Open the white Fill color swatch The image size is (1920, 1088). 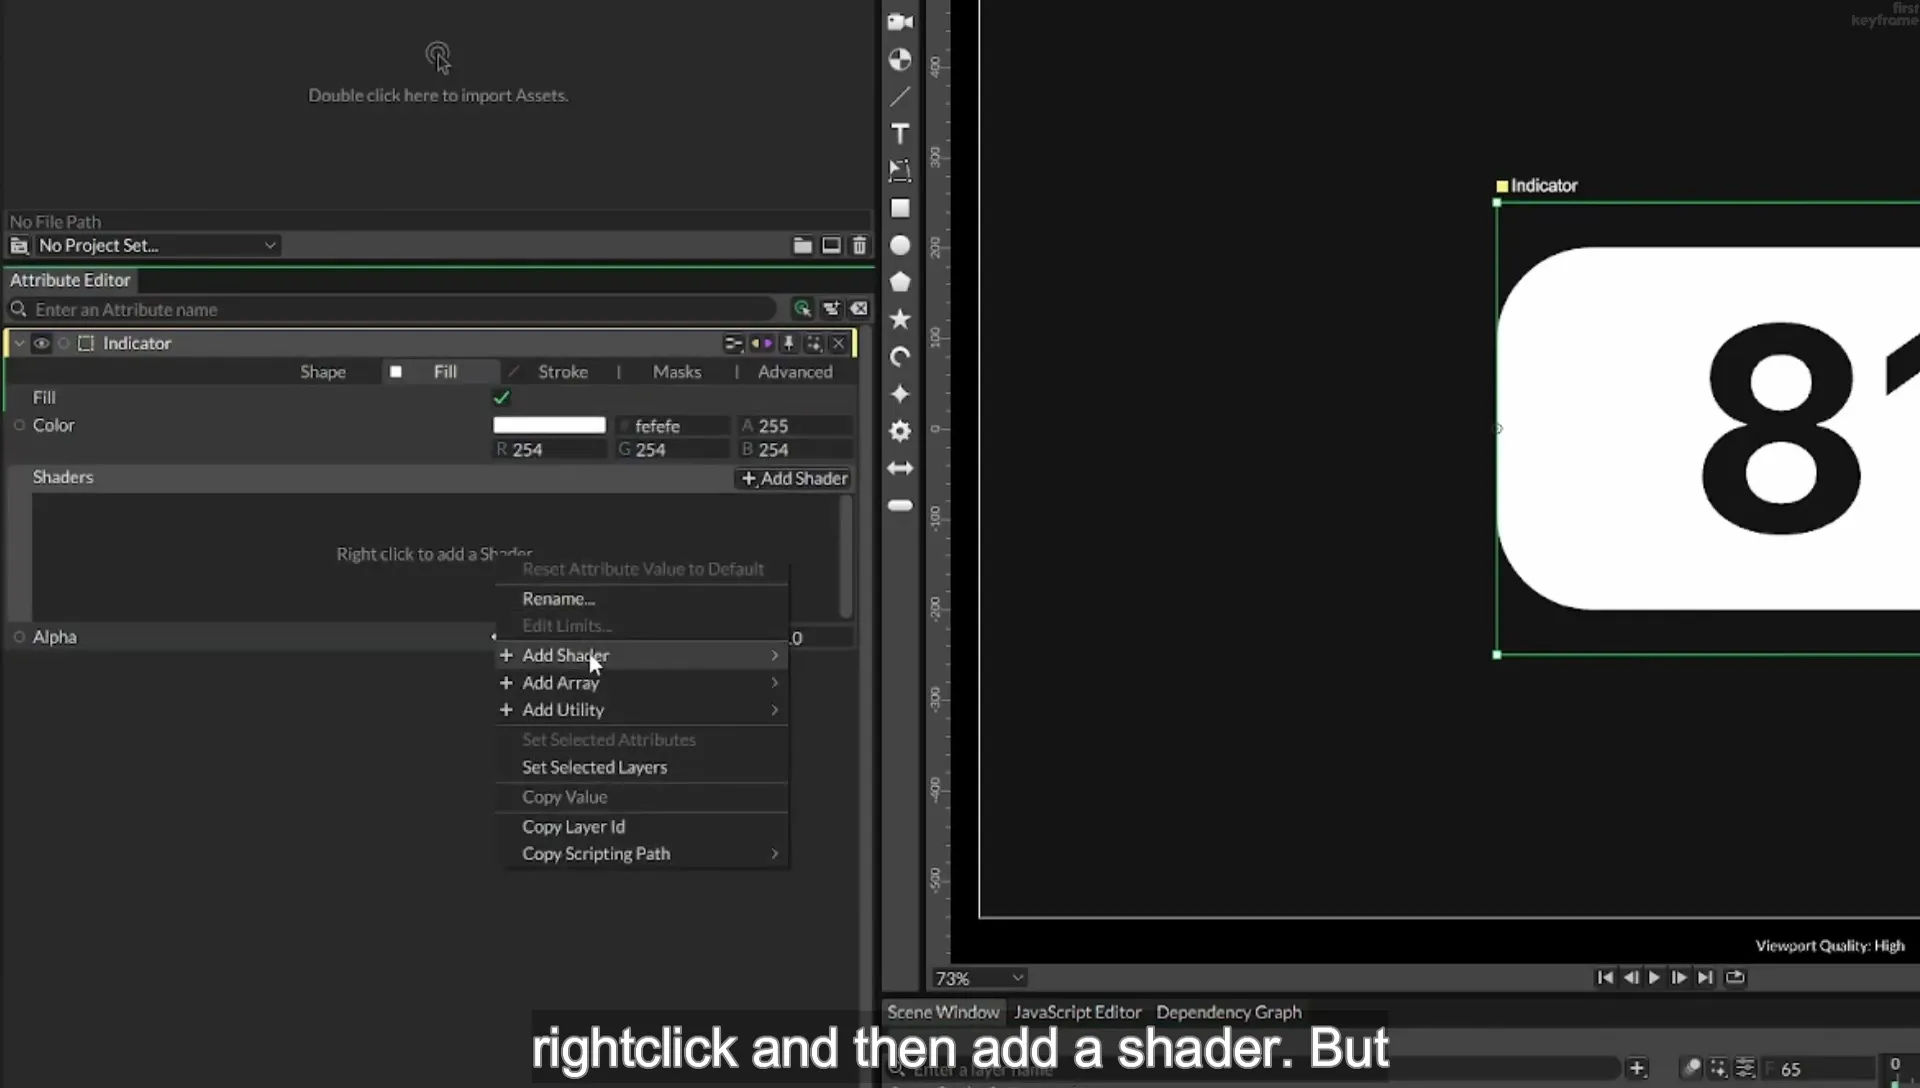[549, 425]
